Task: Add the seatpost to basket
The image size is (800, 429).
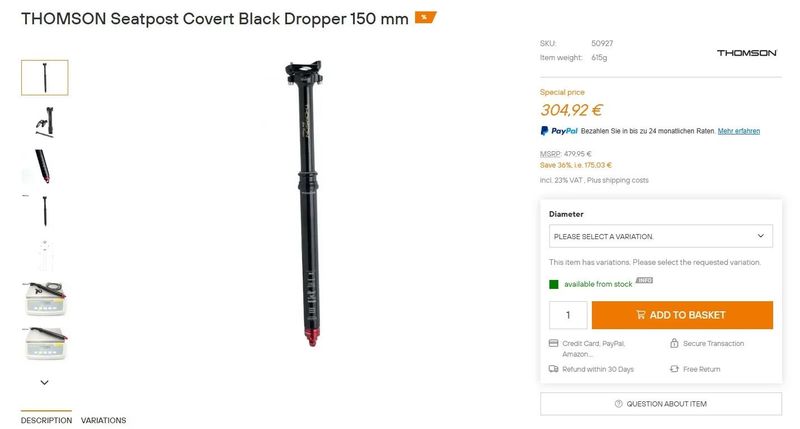Action: pos(682,315)
